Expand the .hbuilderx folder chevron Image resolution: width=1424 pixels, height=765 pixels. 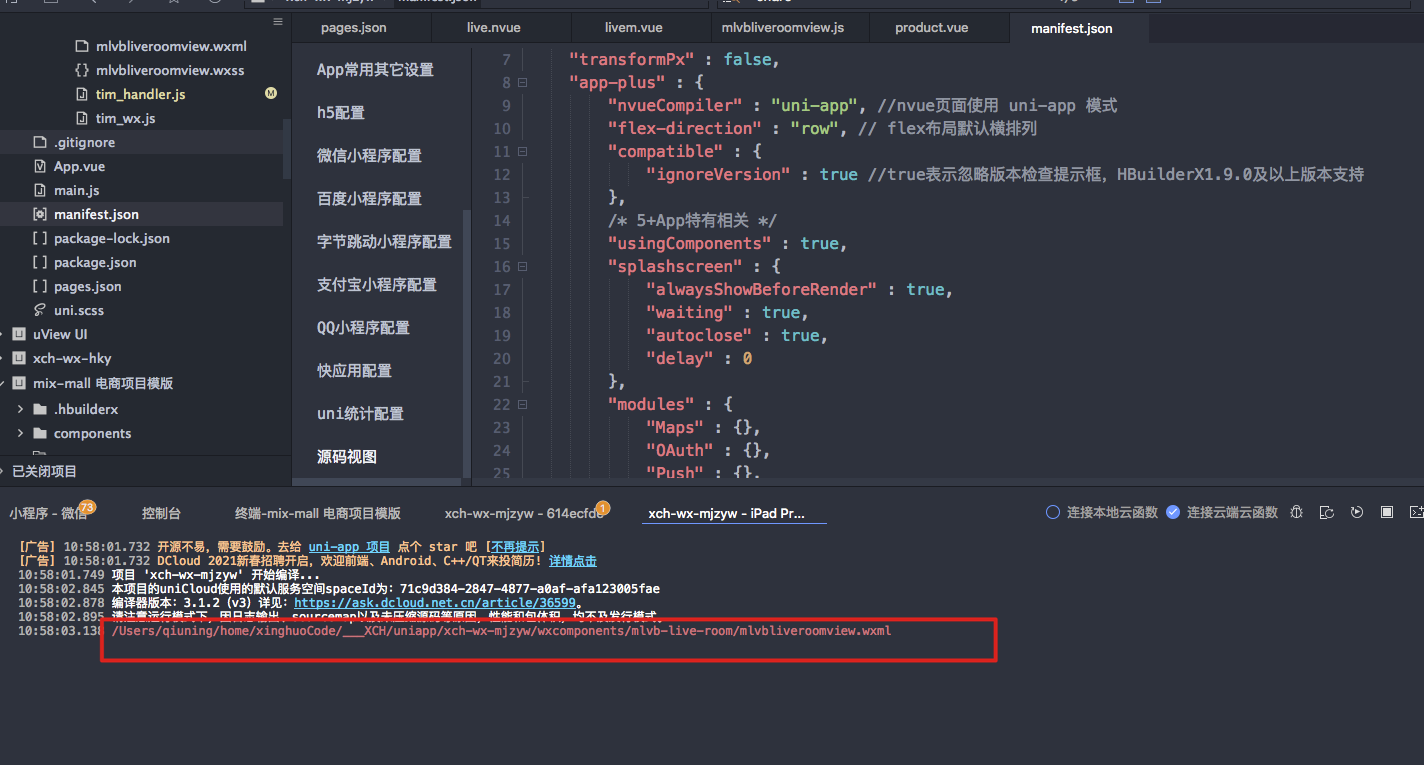[x=20, y=409]
